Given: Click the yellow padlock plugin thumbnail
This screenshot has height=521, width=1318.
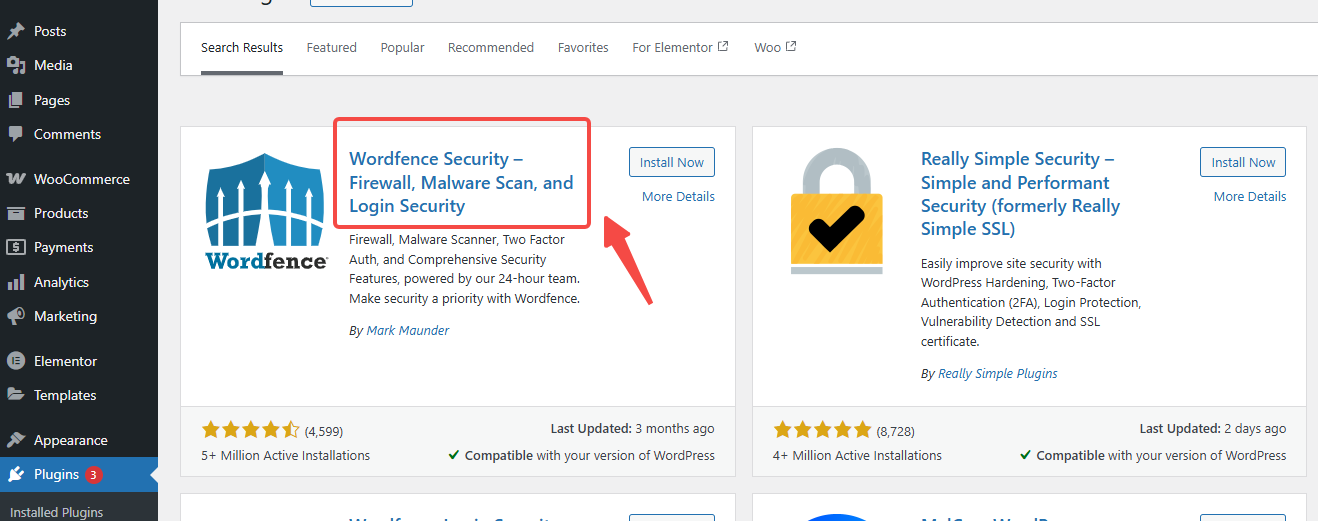Looking at the screenshot, I should pos(837,211).
